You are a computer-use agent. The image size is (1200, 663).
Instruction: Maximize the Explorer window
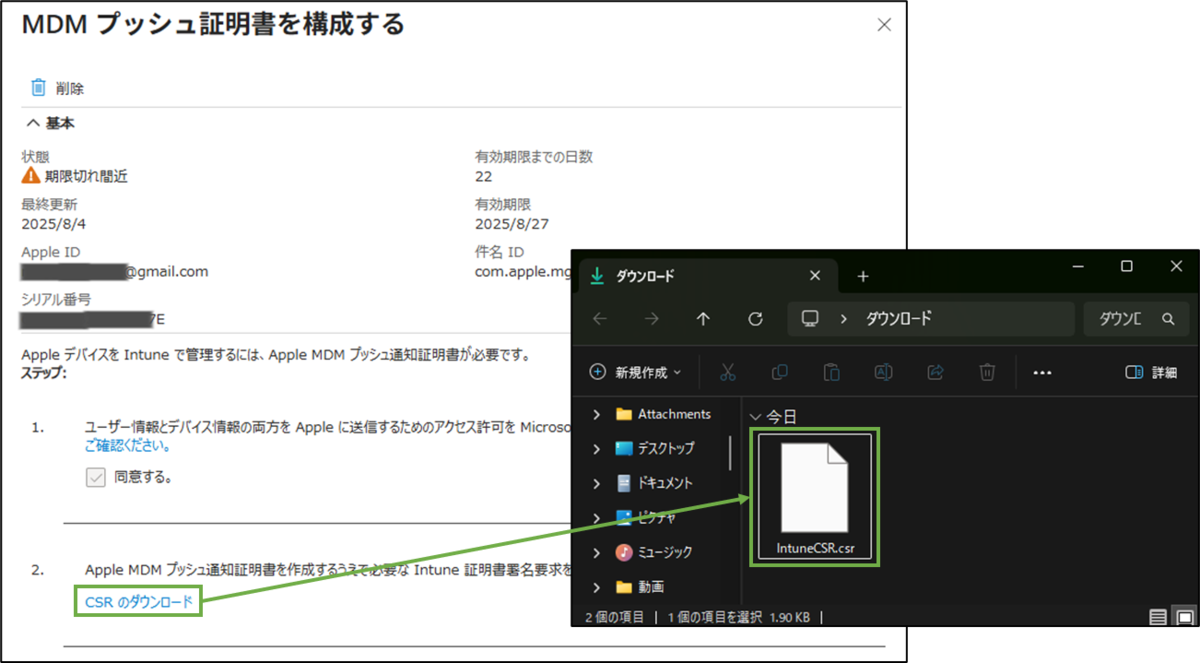point(1126,266)
